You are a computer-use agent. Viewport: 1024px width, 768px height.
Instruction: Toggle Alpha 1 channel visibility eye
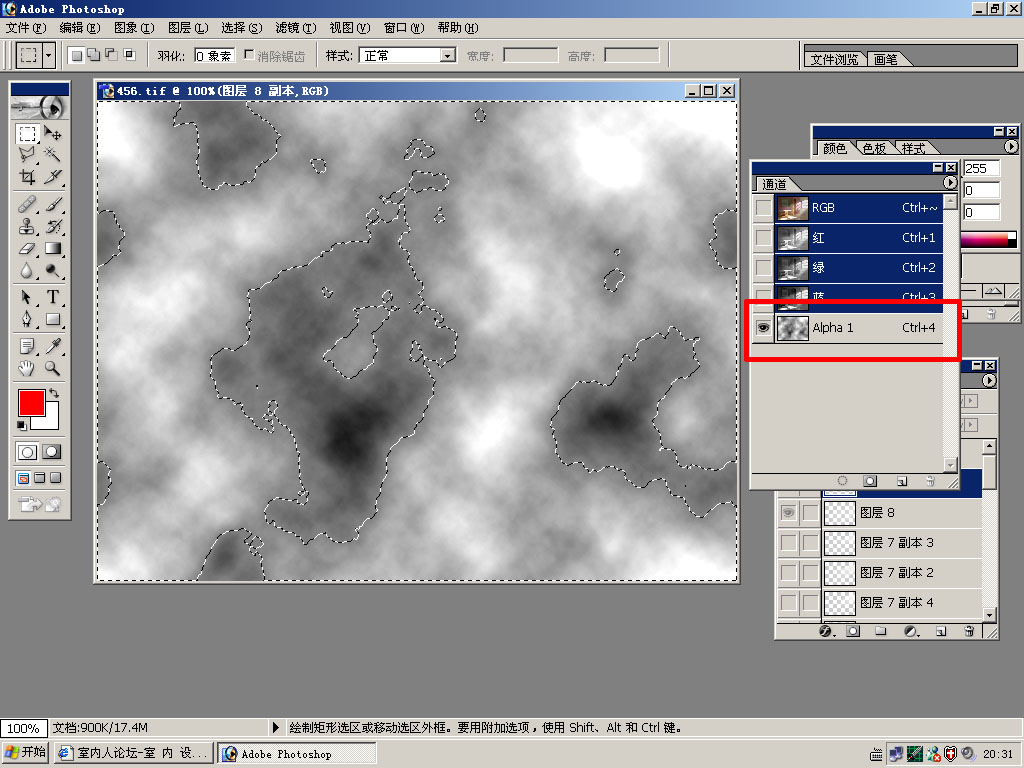[x=763, y=327]
